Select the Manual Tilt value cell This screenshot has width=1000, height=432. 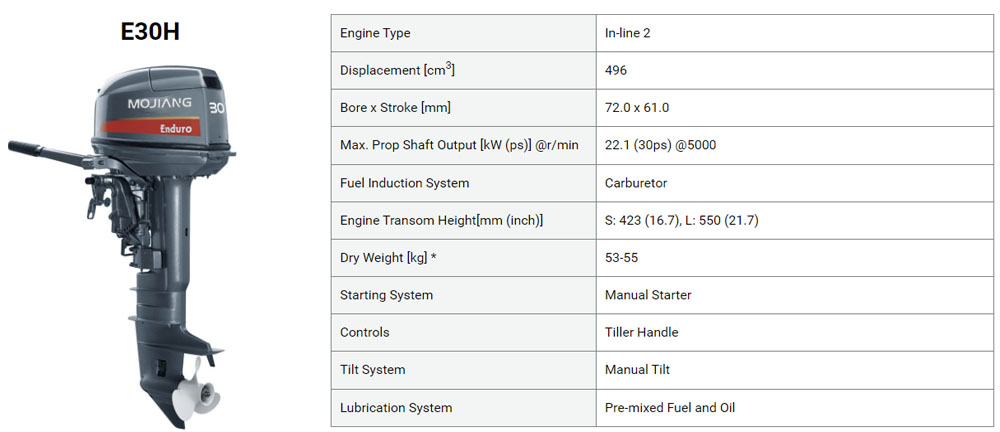(x=794, y=370)
